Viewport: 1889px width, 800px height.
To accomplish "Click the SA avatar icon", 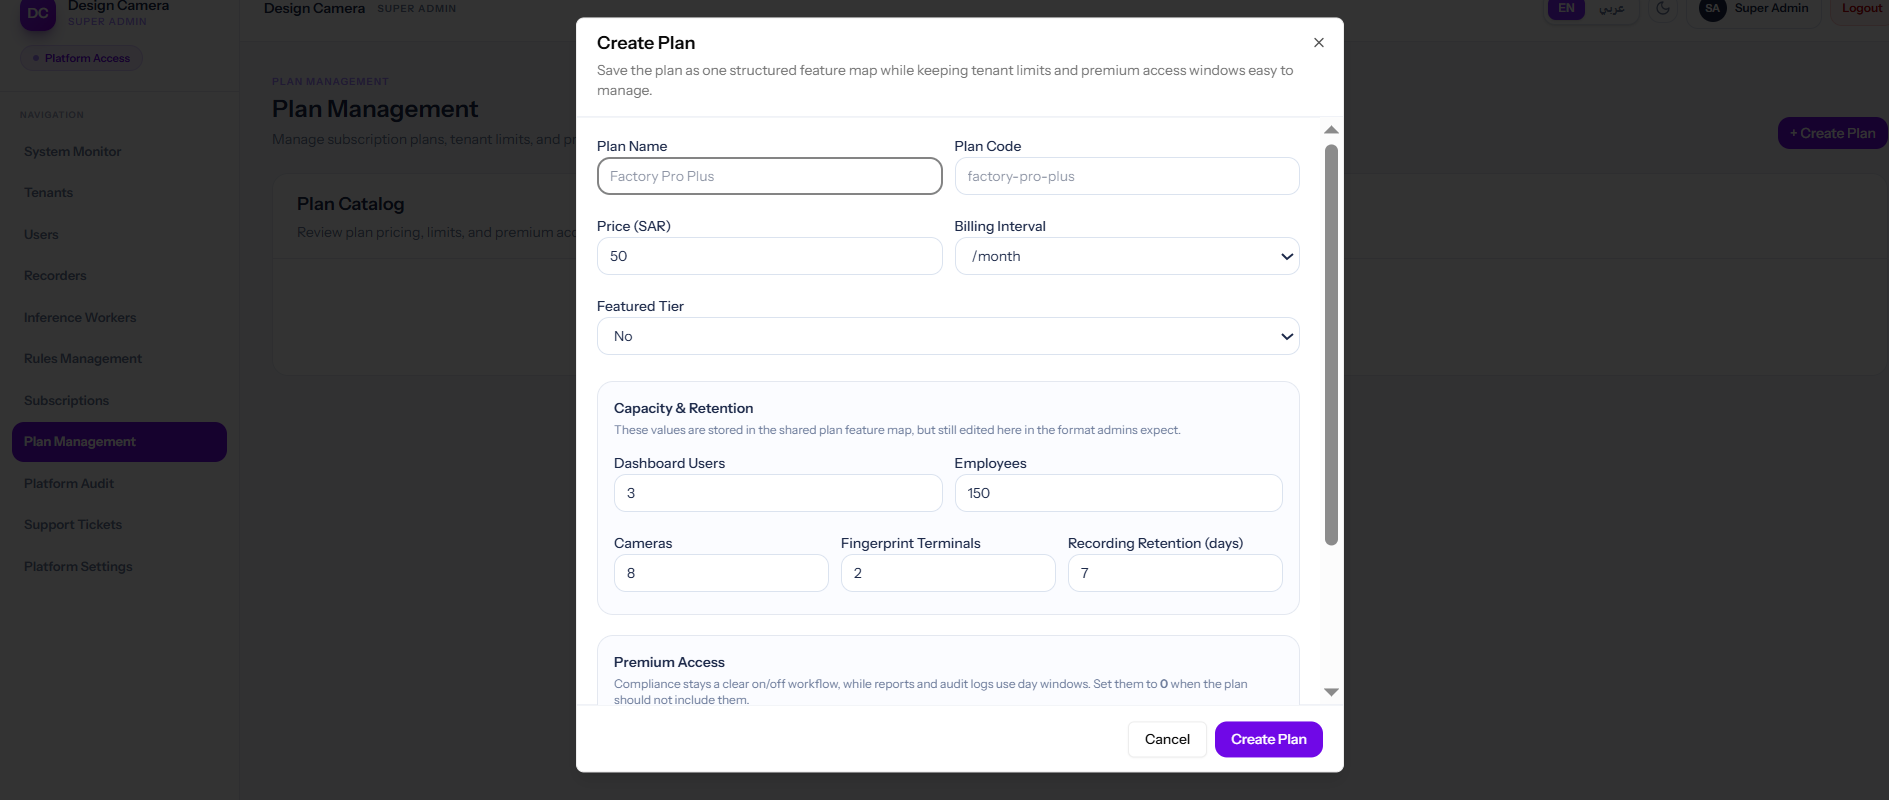I will 1713,8.
